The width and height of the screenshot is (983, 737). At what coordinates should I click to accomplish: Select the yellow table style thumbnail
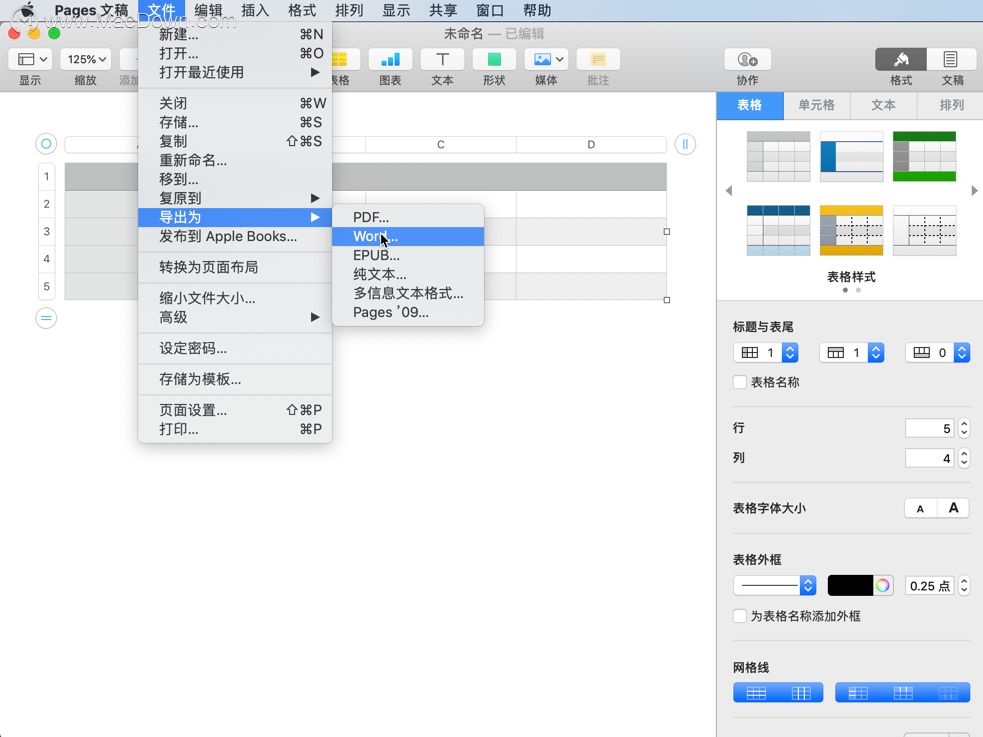point(851,230)
